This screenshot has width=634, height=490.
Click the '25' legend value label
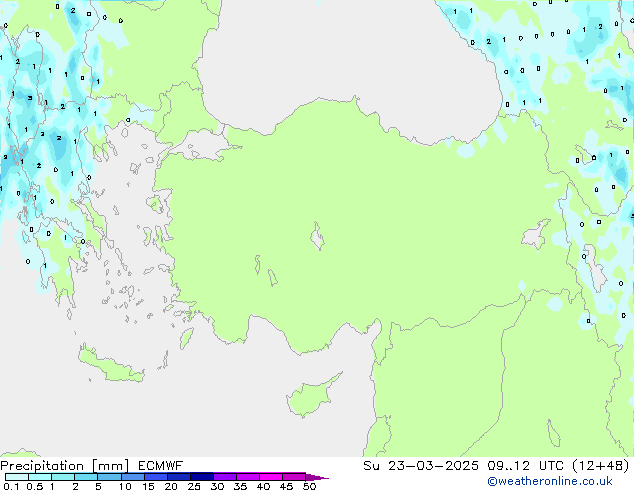[194, 486]
